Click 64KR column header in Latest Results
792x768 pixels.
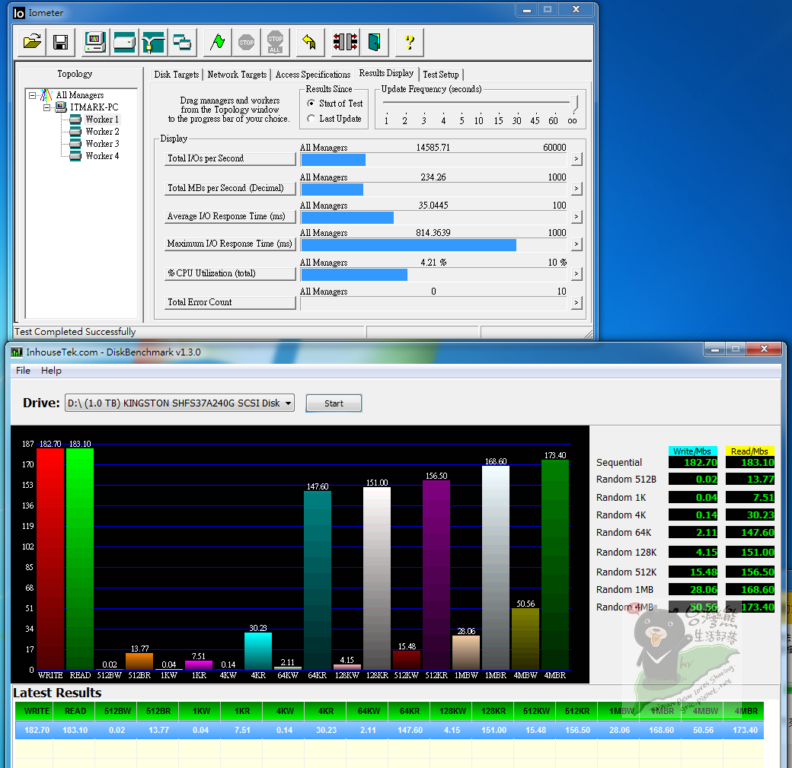tap(410, 711)
